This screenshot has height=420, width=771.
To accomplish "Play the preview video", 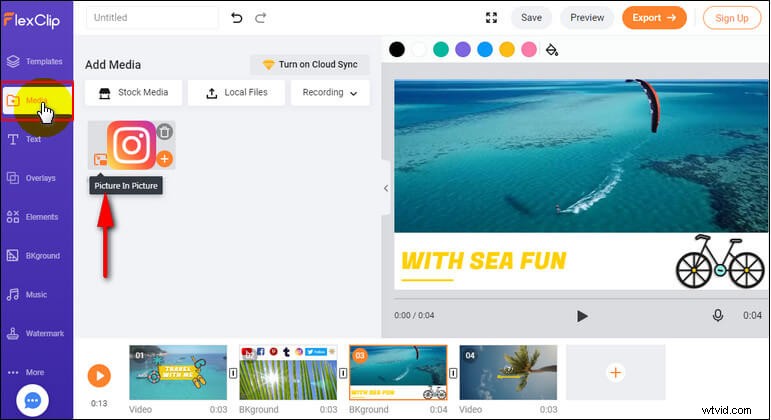I will 582,316.
